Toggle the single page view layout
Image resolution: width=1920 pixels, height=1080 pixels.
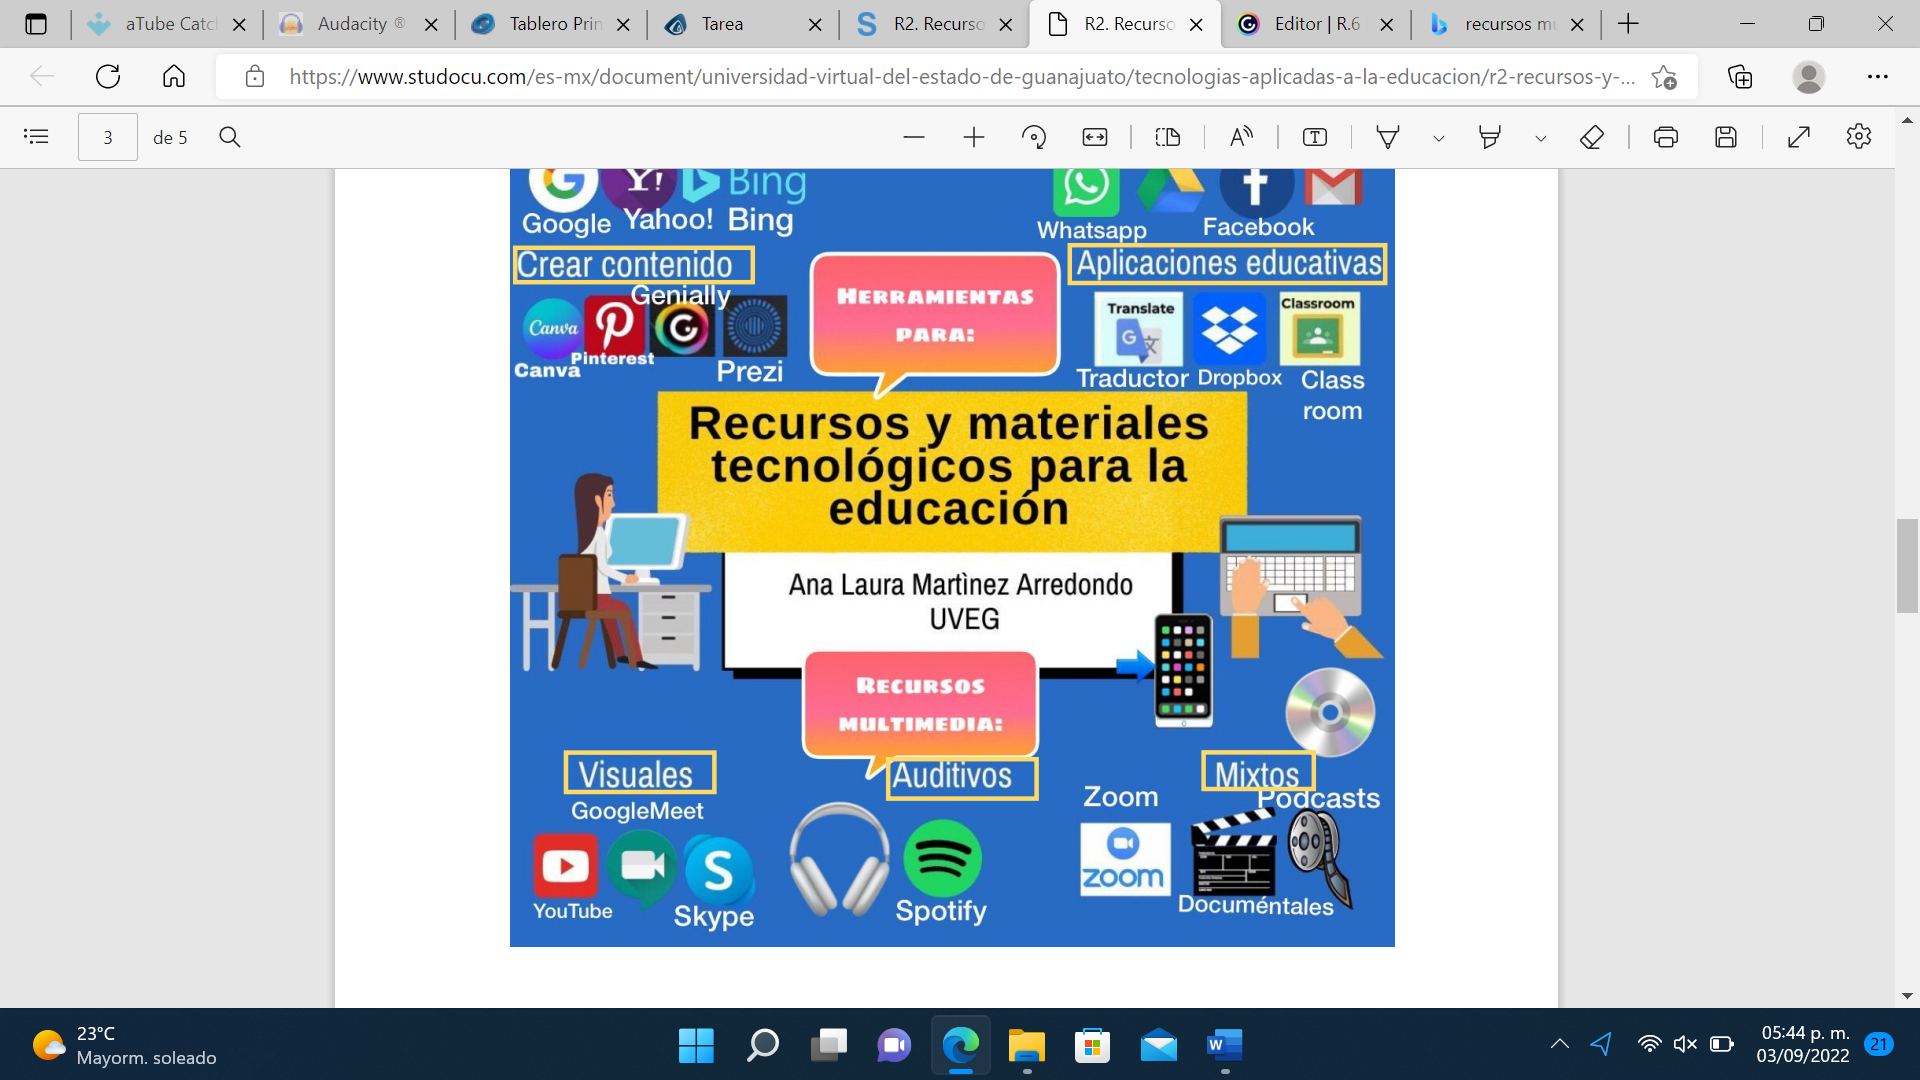tap(1168, 137)
